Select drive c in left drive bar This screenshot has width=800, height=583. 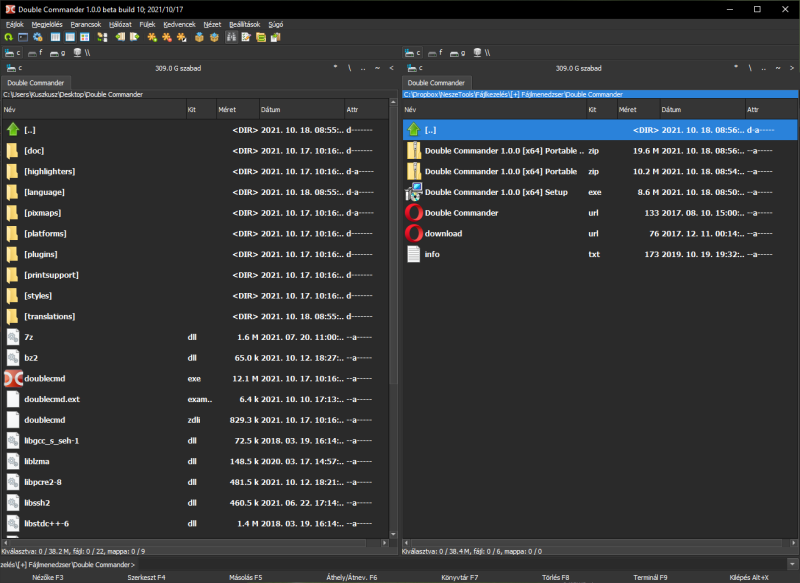(13, 53)
